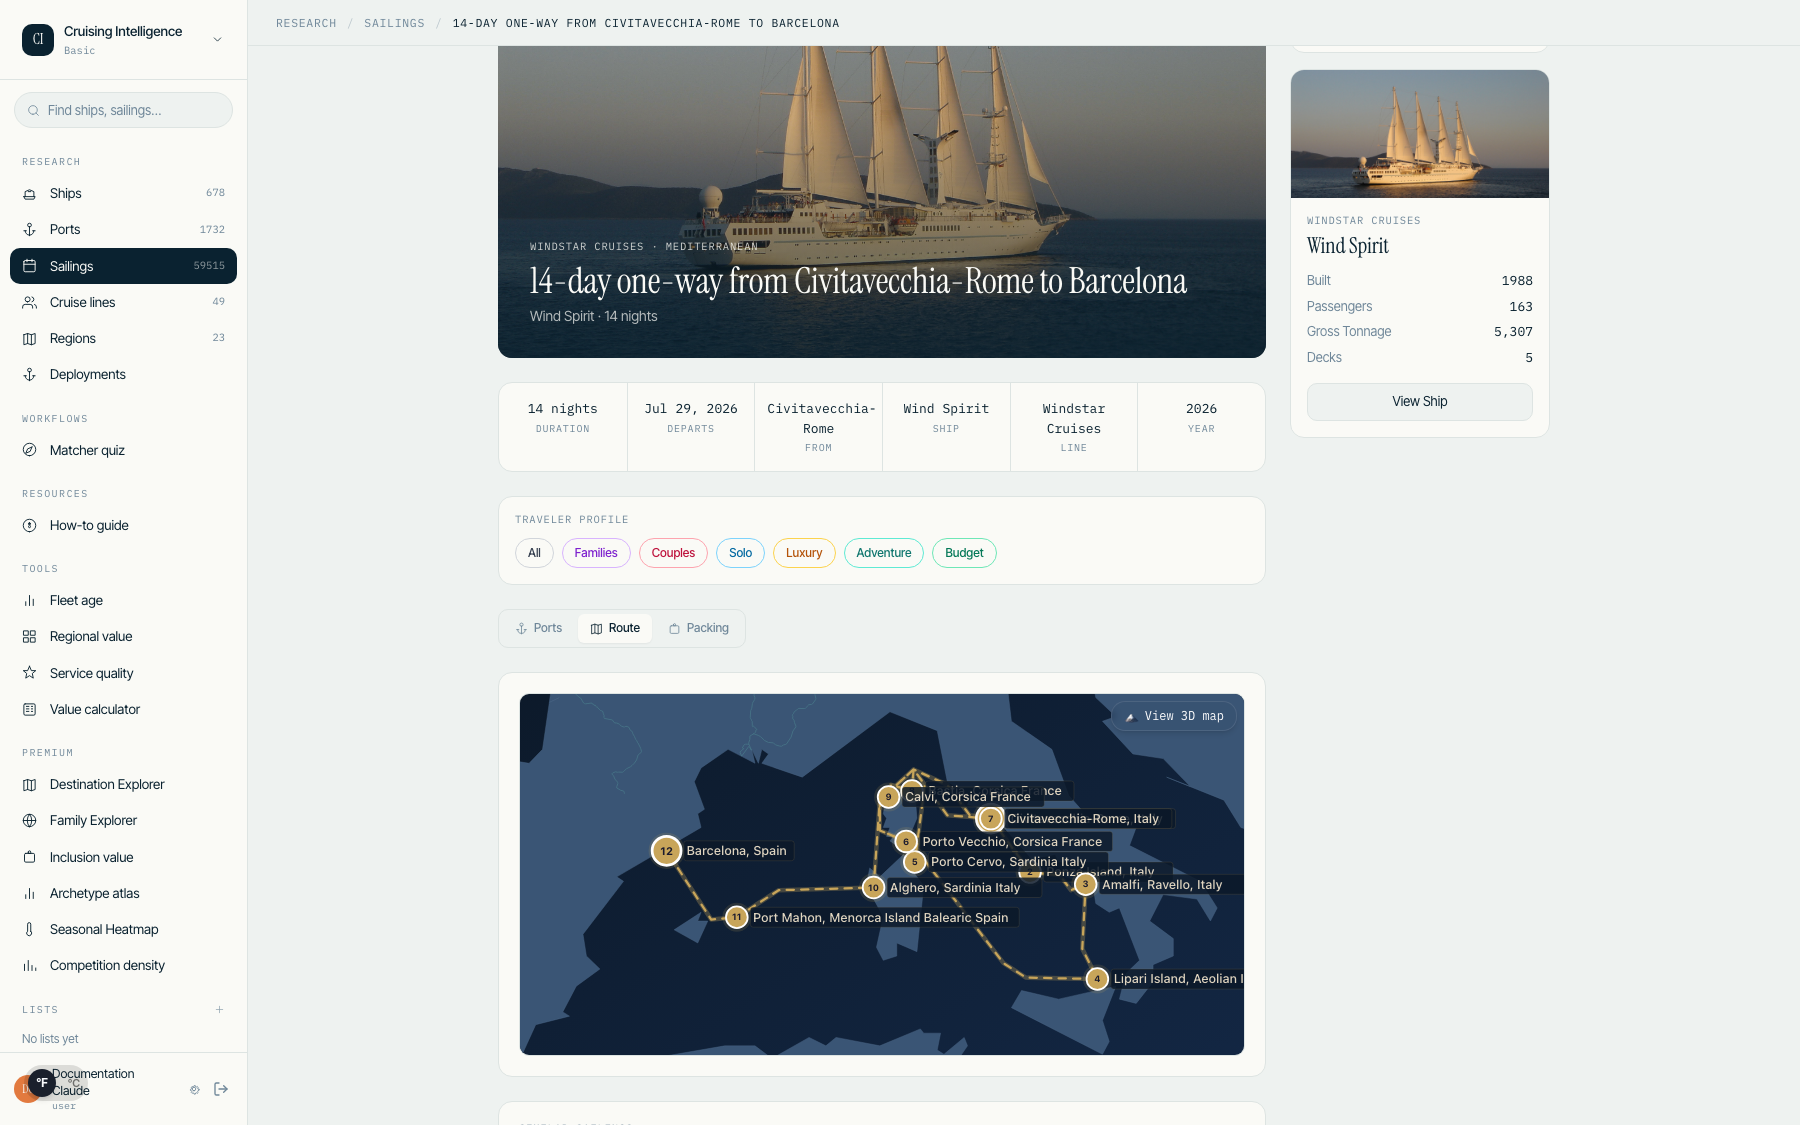Open Sailings in the sidebar
This screenshot has width=1800, height=1125.
click(x=123, y=266)
